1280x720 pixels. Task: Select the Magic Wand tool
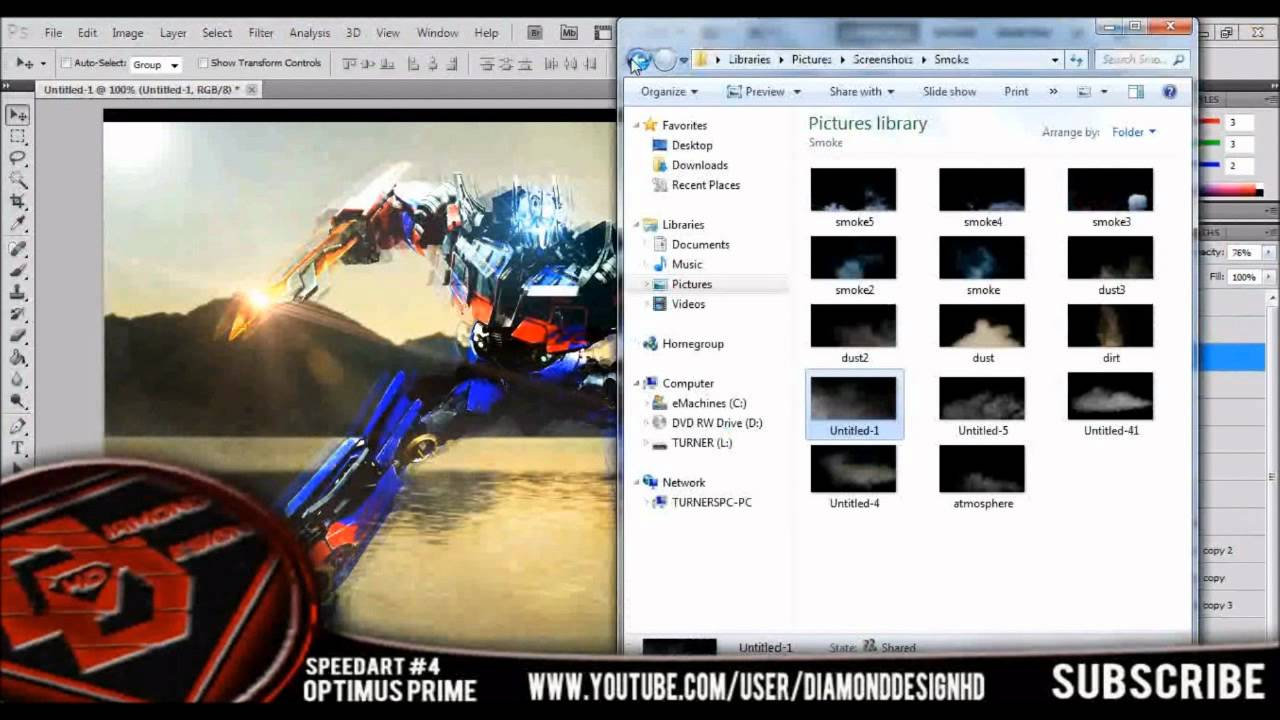18,181
